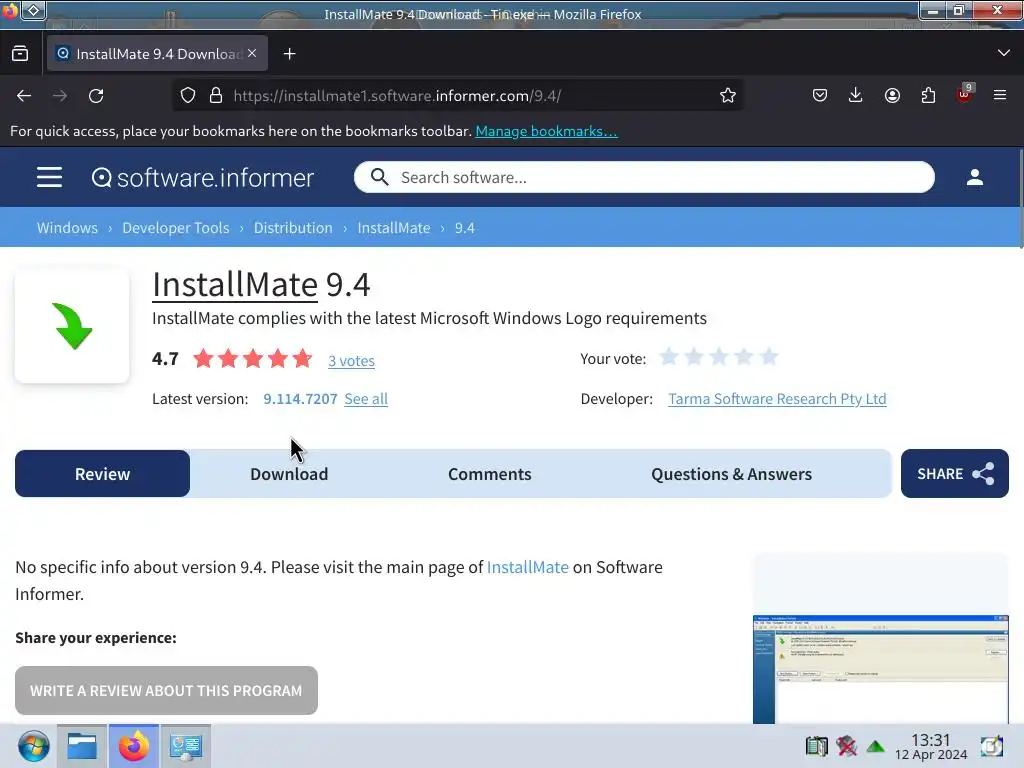Viewport: 1024px width, 768px height.
Task: Click the InstallMate link in review text
Action: (x=528, y=567)
